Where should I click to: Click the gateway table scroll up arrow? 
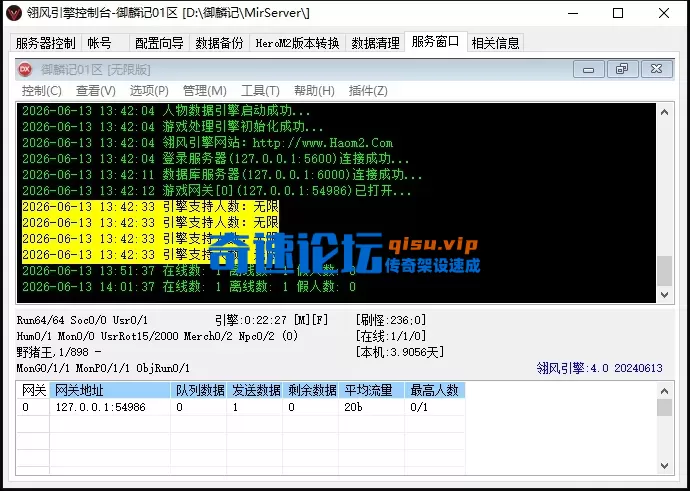pos(664,391)
